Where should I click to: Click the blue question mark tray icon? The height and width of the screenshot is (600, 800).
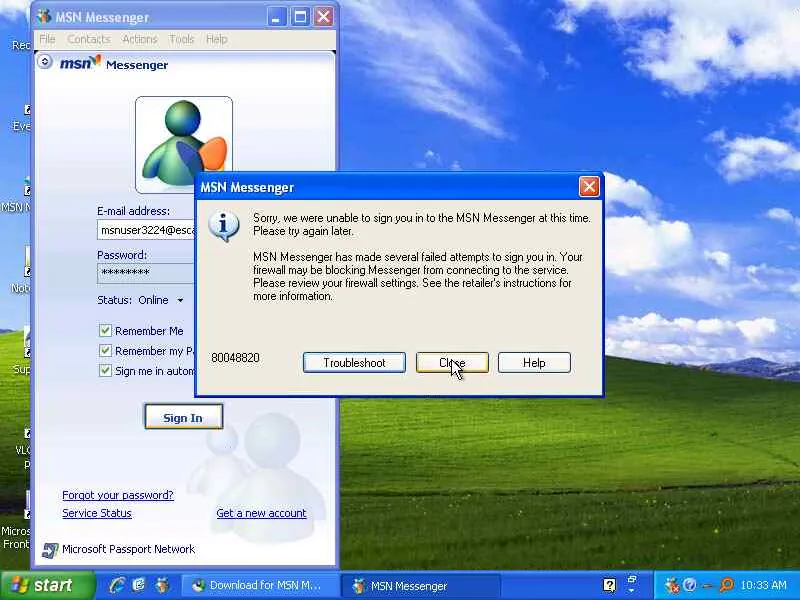pos(689,585)
